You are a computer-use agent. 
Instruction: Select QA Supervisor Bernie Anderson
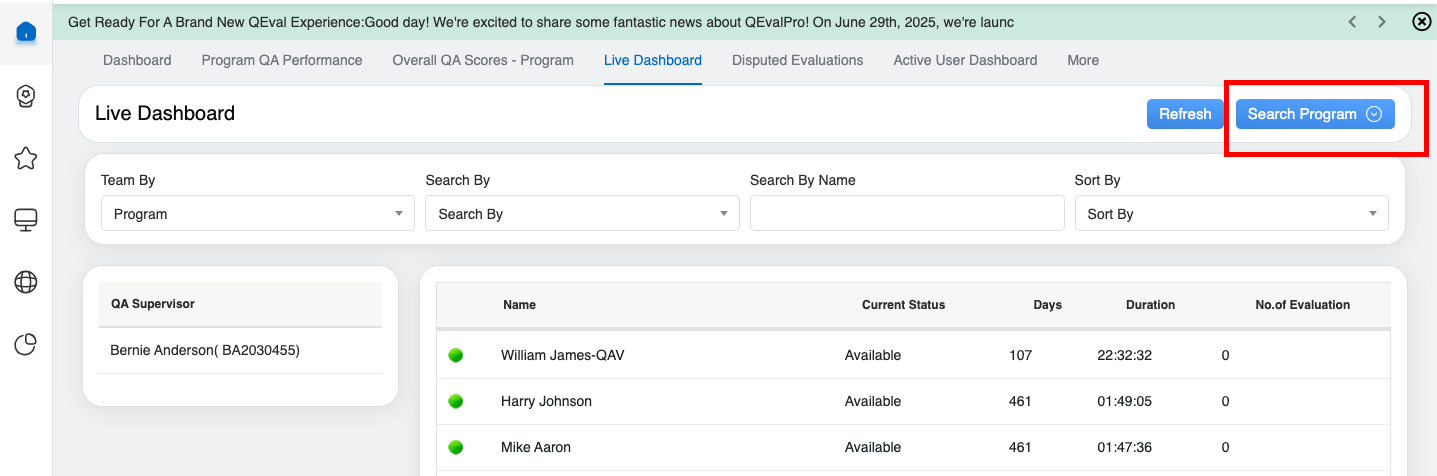click(x=205, y=350)
